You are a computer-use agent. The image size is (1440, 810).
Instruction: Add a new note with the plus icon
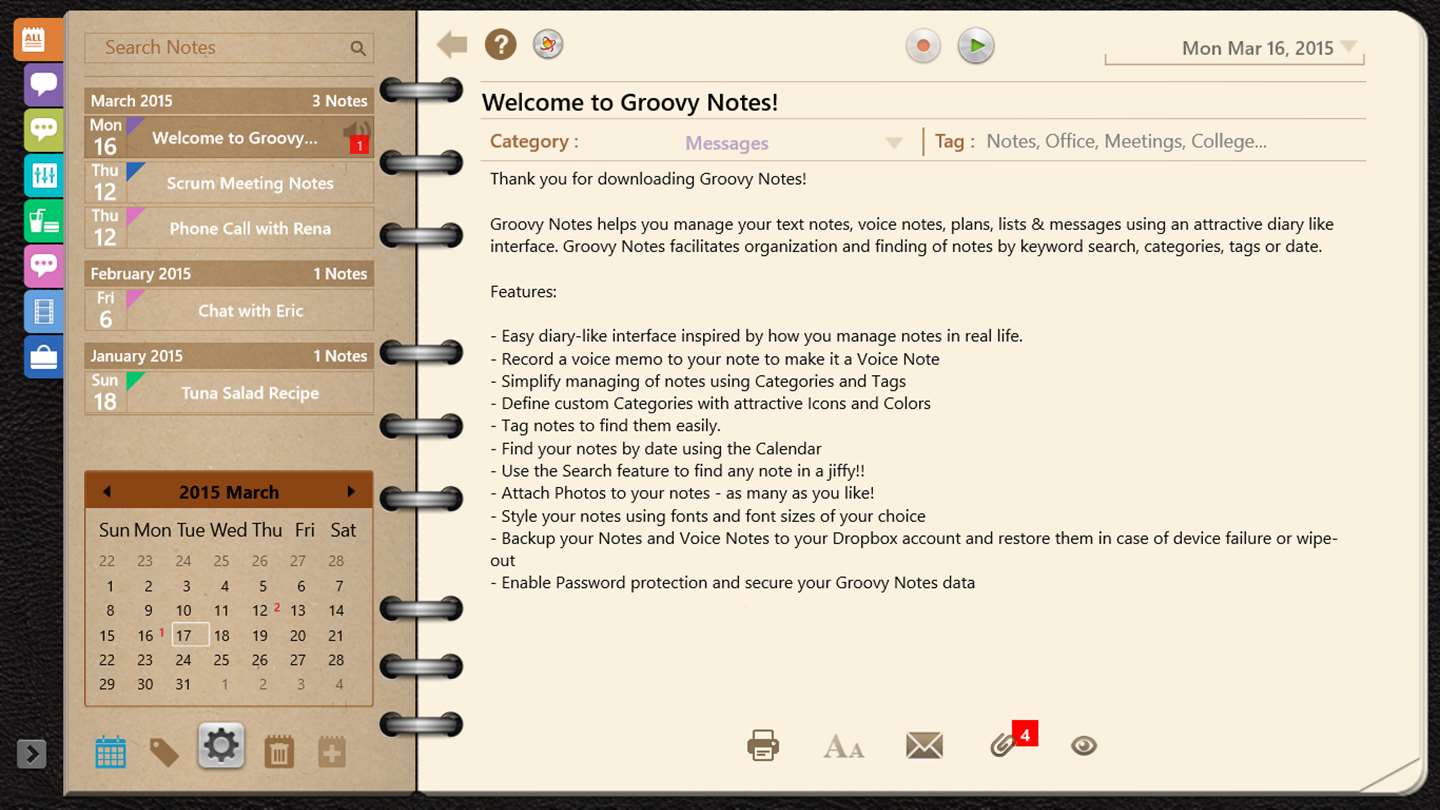pyautogui.click(x=332, y=752)
